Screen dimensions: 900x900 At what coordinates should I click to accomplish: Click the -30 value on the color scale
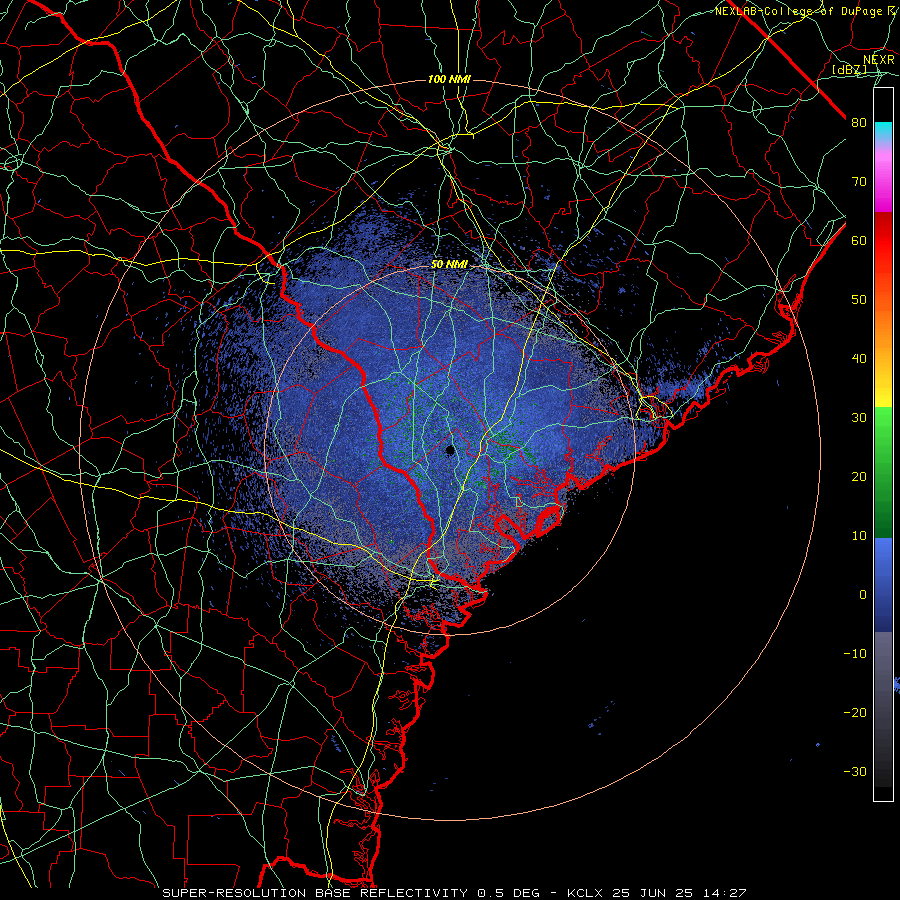pyautogui.click(x=855, y=771)
